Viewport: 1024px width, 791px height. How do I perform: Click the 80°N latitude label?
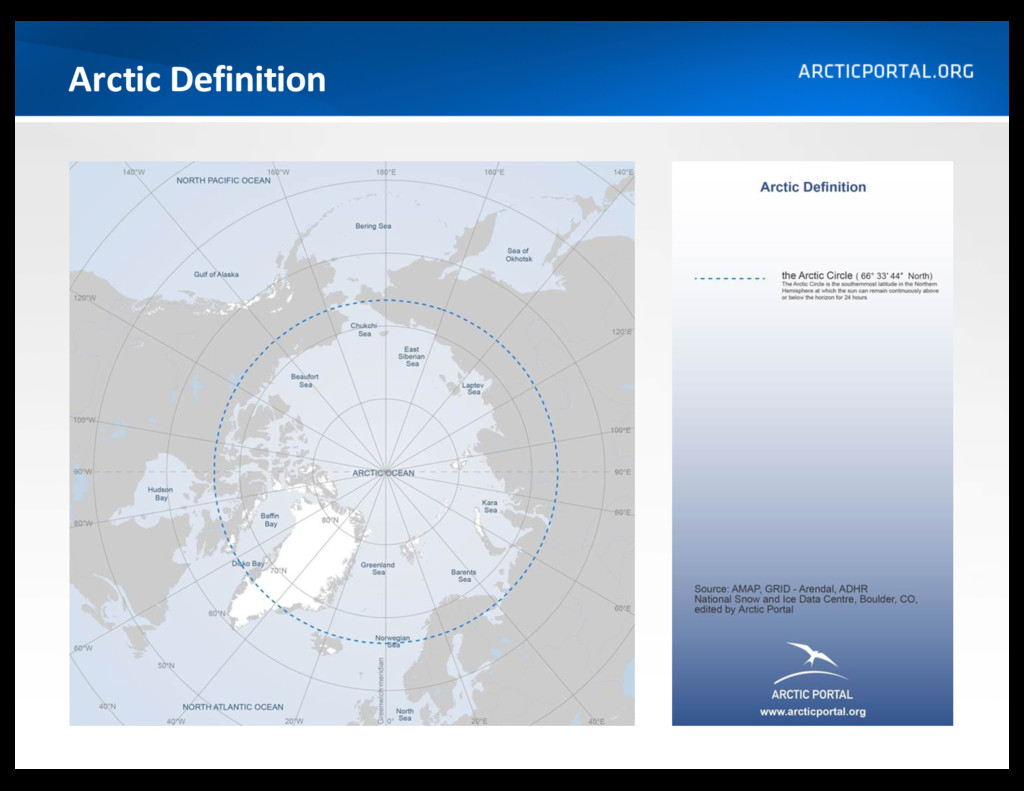[330, 521]
